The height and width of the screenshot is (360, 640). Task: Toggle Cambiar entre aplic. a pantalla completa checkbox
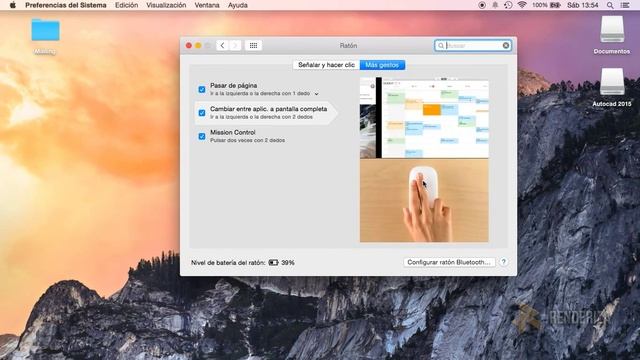202,113
